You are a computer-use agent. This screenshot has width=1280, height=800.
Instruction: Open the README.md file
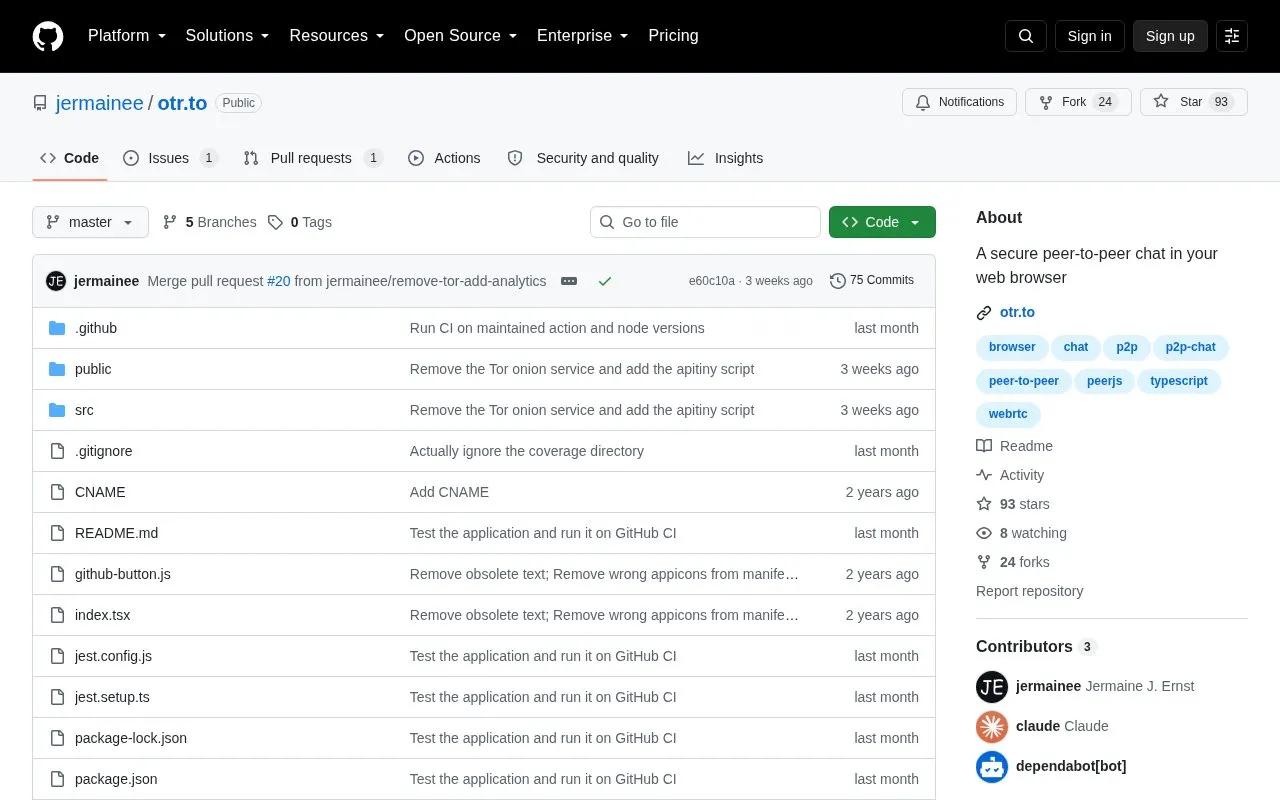(116, 533)
